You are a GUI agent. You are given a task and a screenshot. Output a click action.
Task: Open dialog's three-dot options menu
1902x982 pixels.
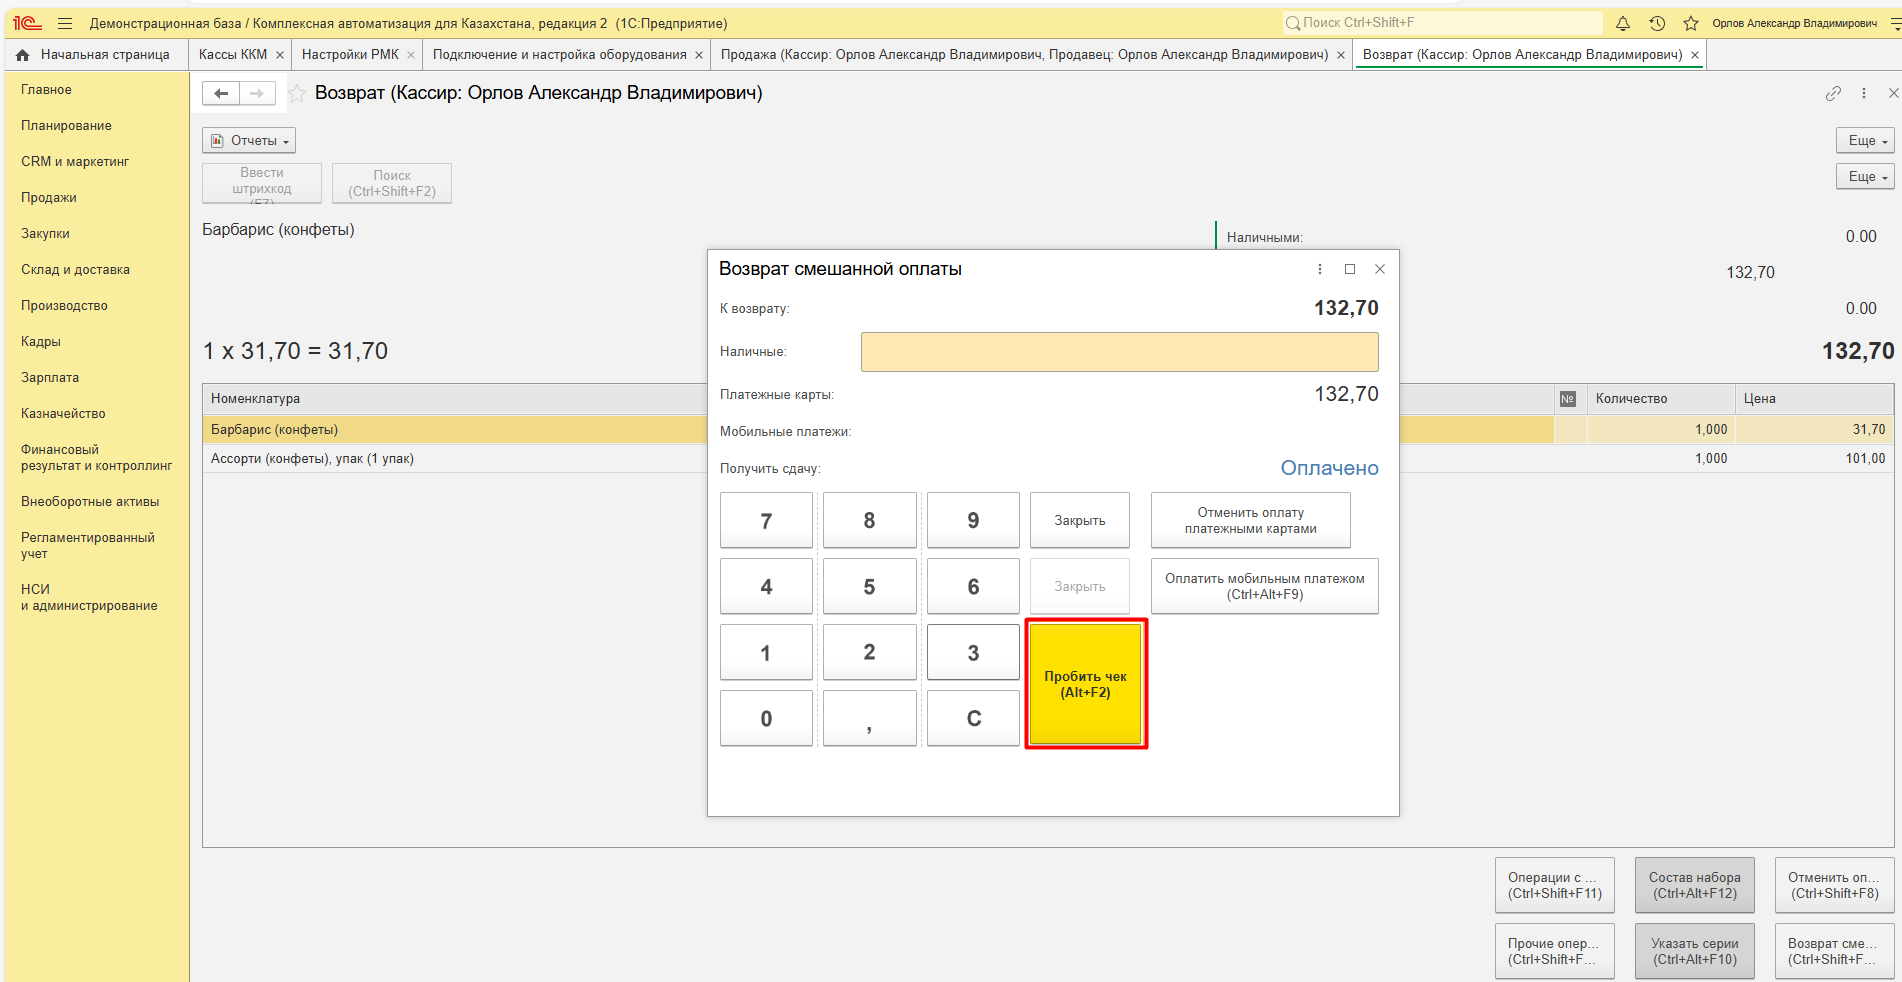[1320, 269]
